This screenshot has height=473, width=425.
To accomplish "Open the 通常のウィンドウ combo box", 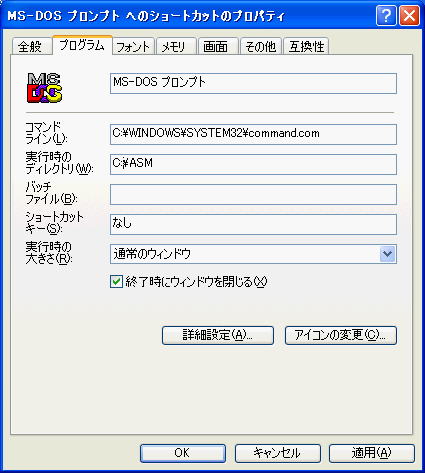I will (253, 254).
